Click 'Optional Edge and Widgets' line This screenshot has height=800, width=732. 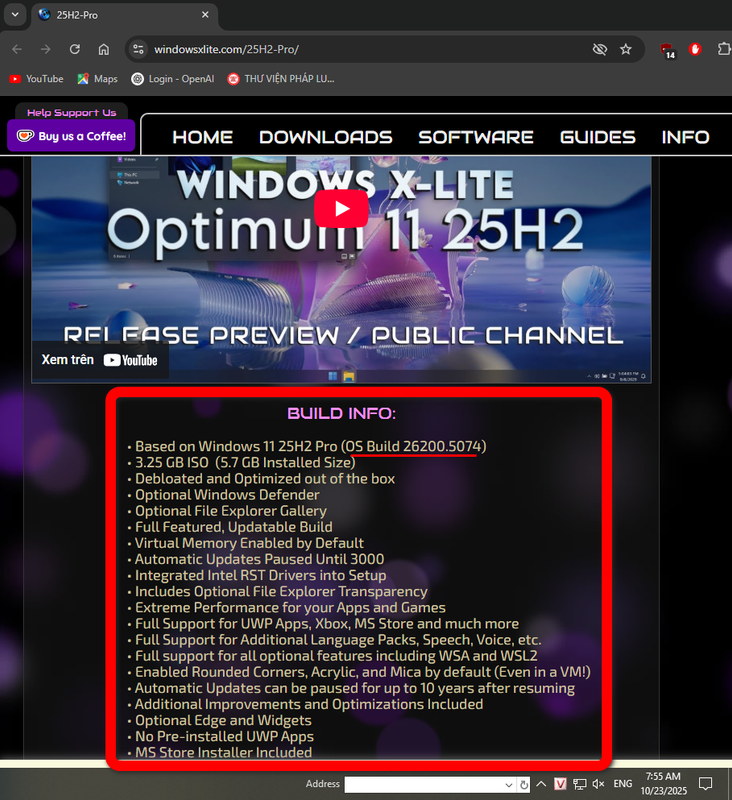click(x=223, y=720)
